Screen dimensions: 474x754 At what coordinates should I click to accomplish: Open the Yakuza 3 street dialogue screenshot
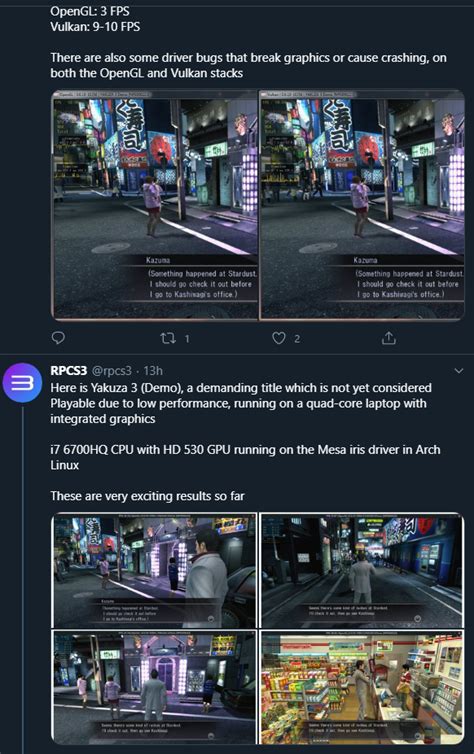click(x=154, y=570)
